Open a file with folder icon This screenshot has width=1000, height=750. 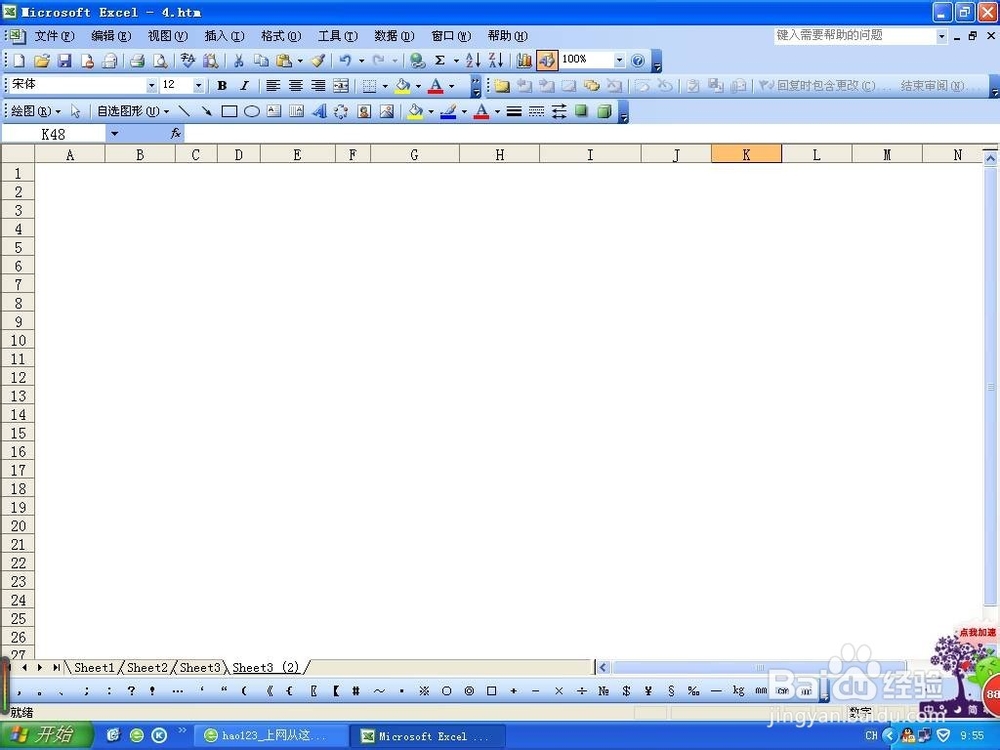pos(42,61)
